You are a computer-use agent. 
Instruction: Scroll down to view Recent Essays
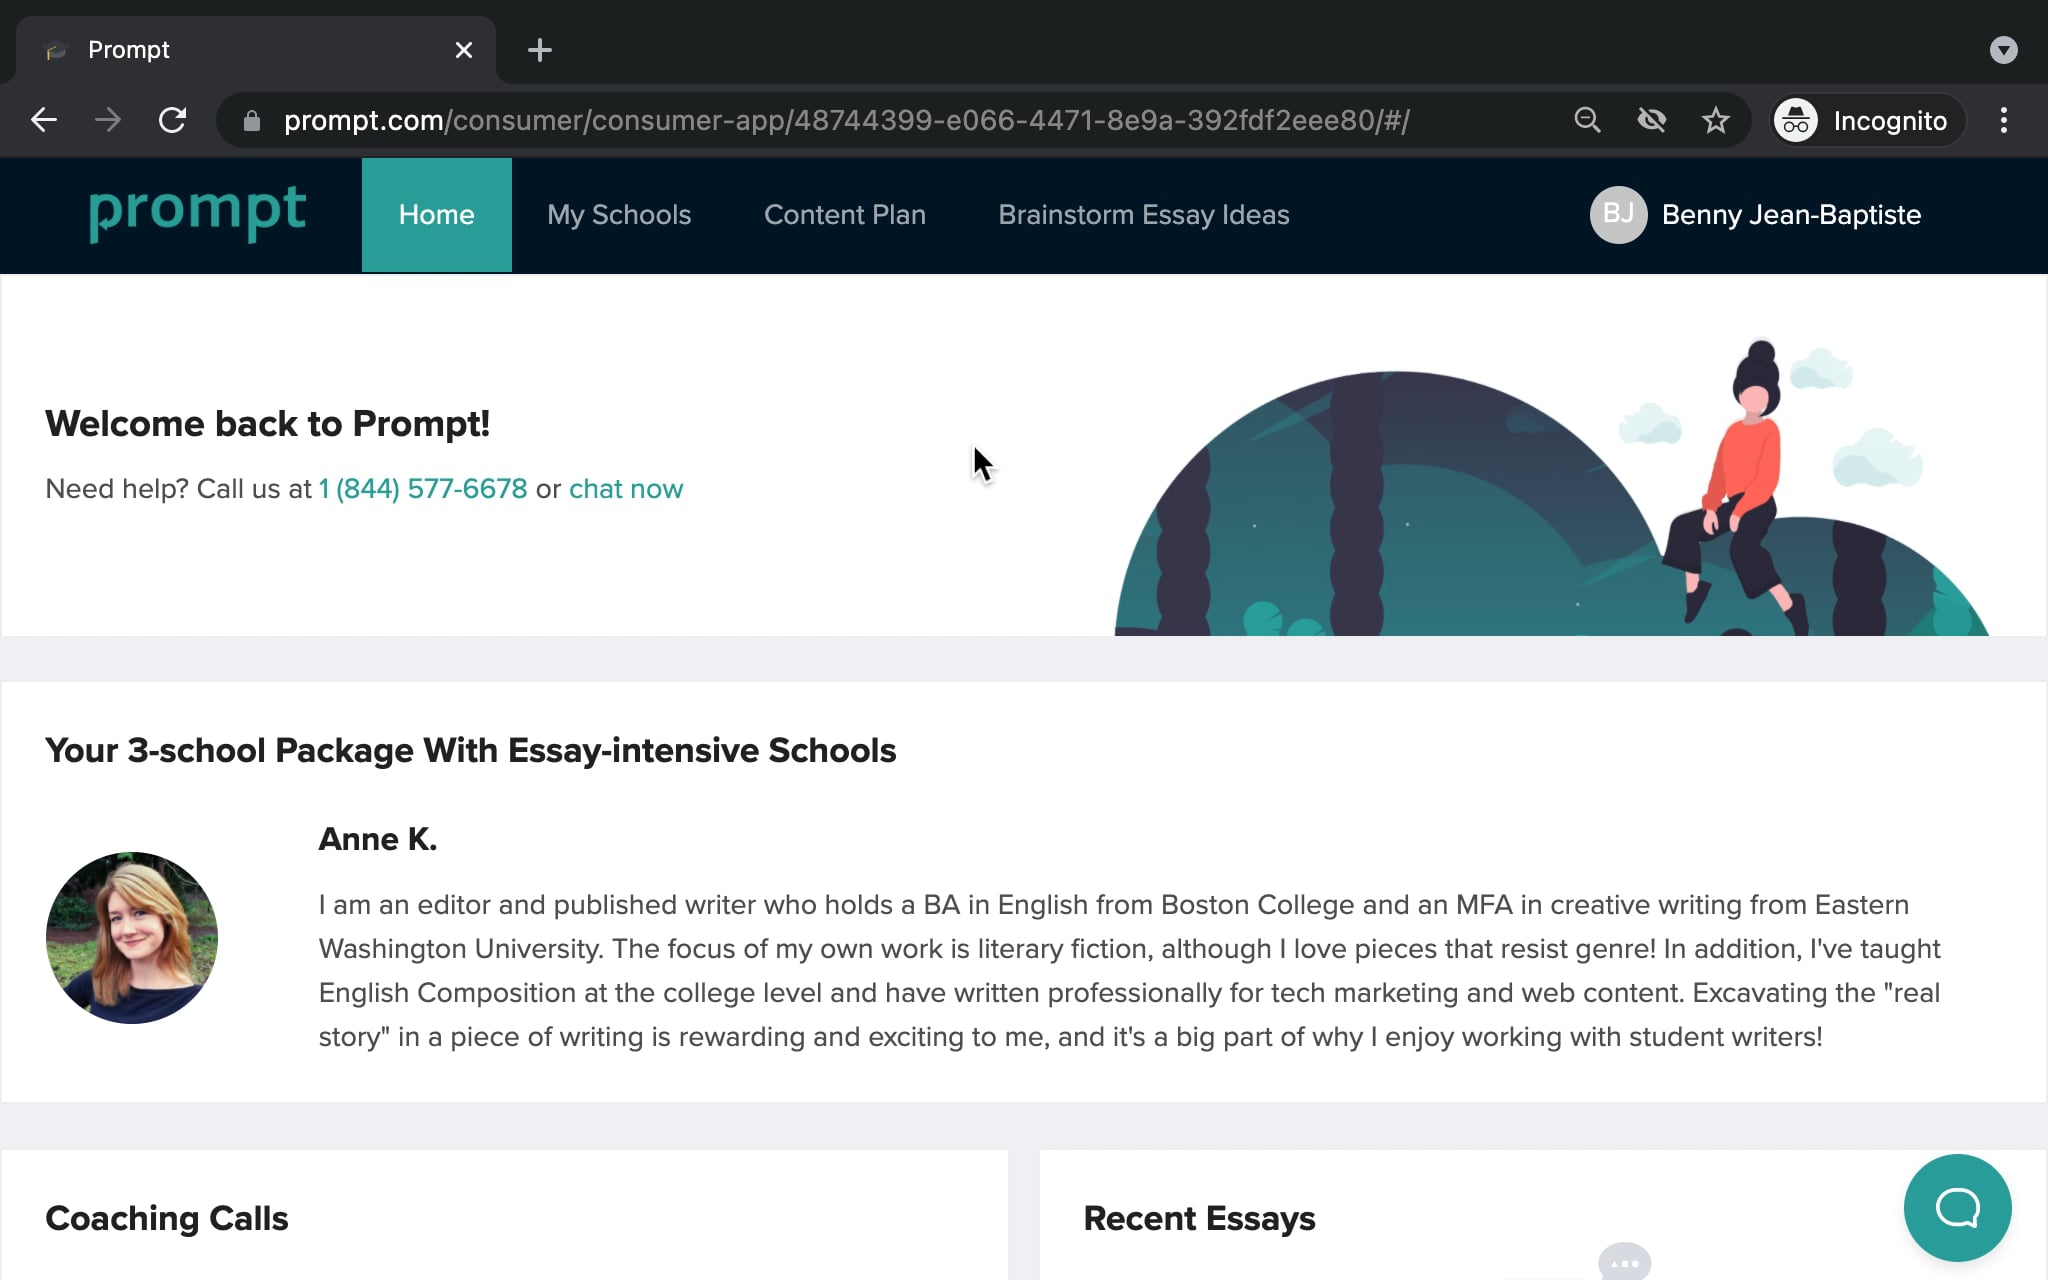1199,1218
